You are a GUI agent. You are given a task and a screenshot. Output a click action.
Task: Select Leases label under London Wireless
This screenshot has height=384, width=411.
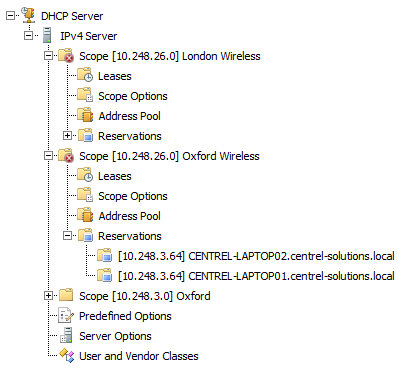click(x=115, y=76)
